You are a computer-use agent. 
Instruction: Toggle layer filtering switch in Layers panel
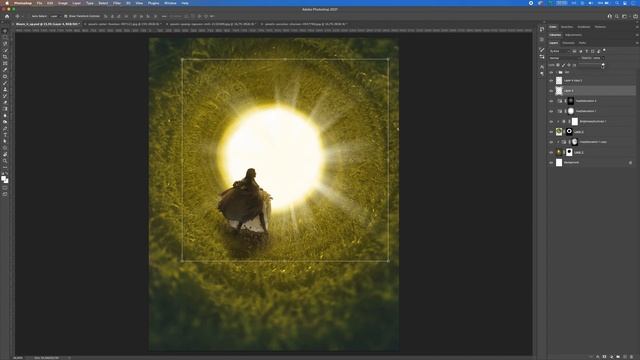pyautogui.click(x=604, y=51)
